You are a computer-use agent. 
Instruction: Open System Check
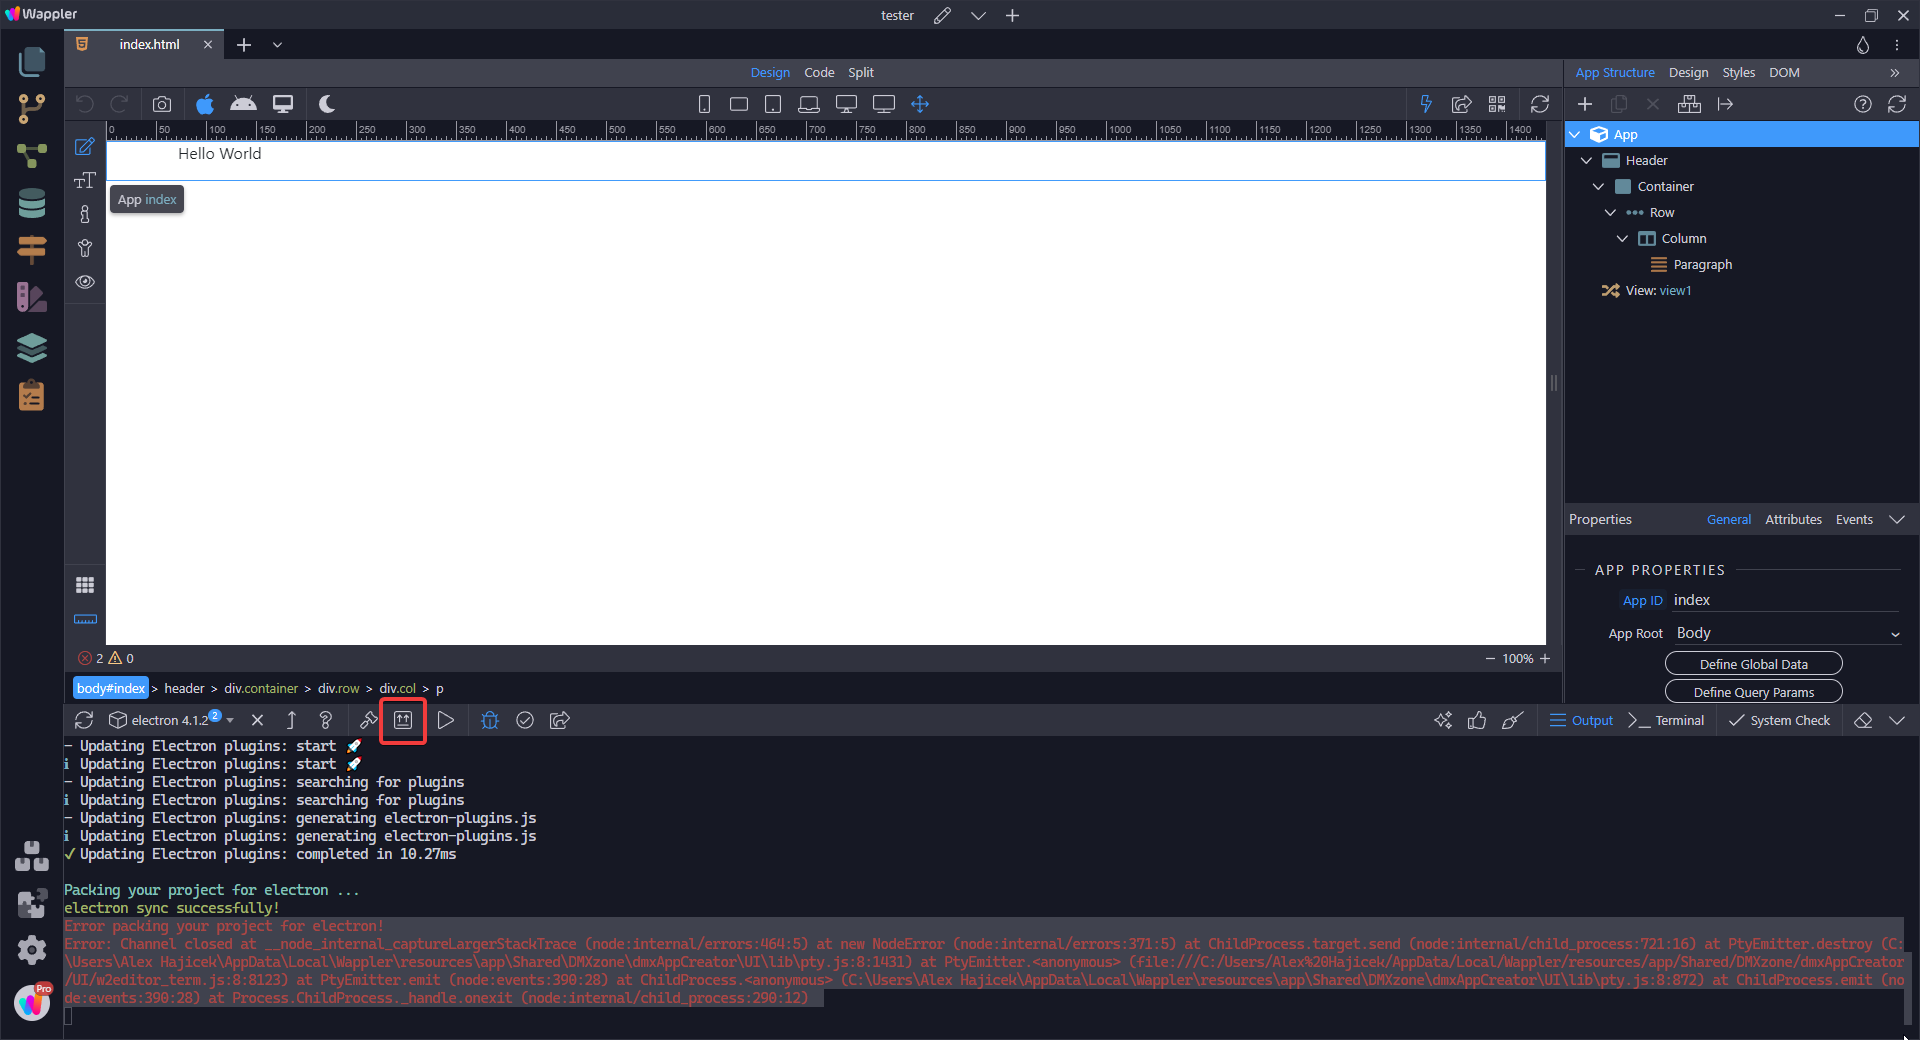coord(1780,721)
